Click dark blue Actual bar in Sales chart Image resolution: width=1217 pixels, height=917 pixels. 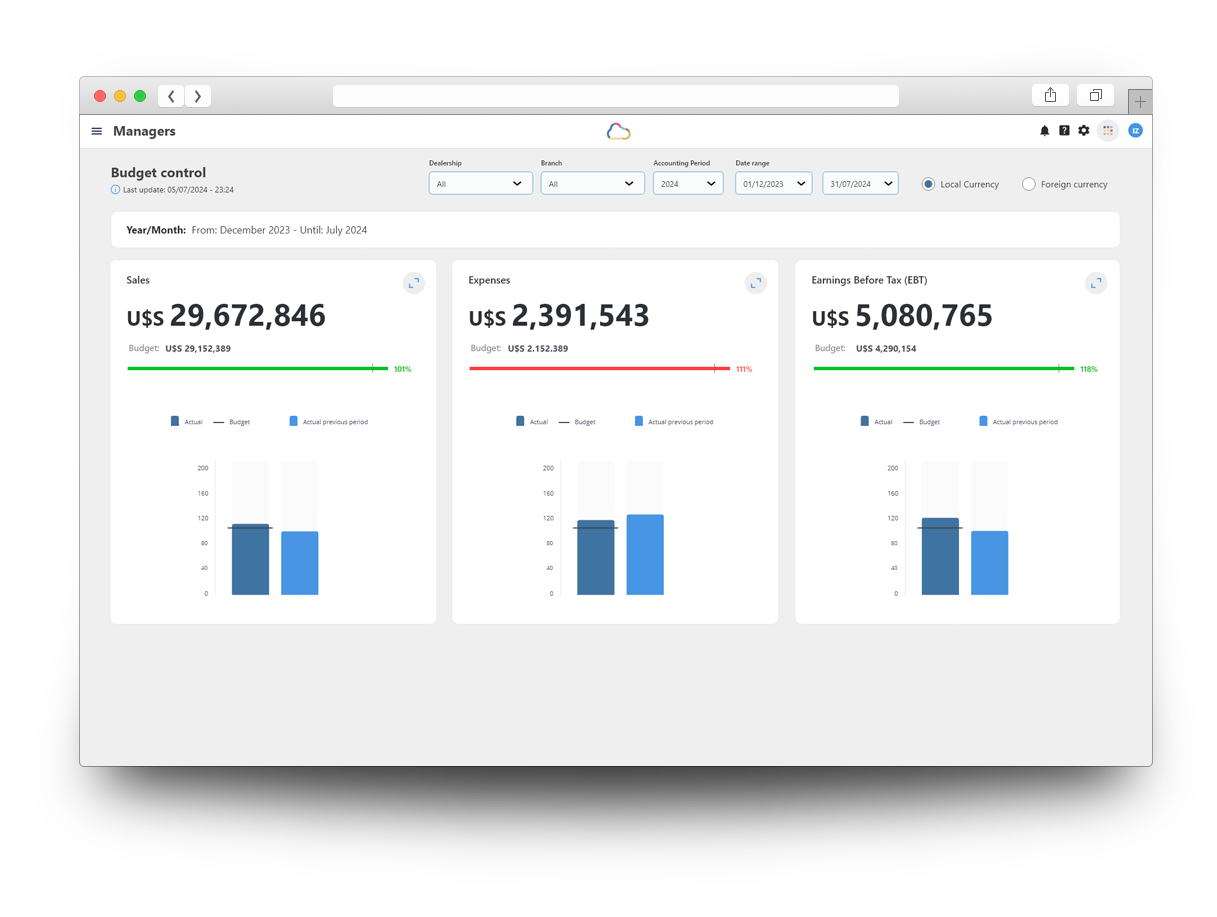click(x=250, y=559)
